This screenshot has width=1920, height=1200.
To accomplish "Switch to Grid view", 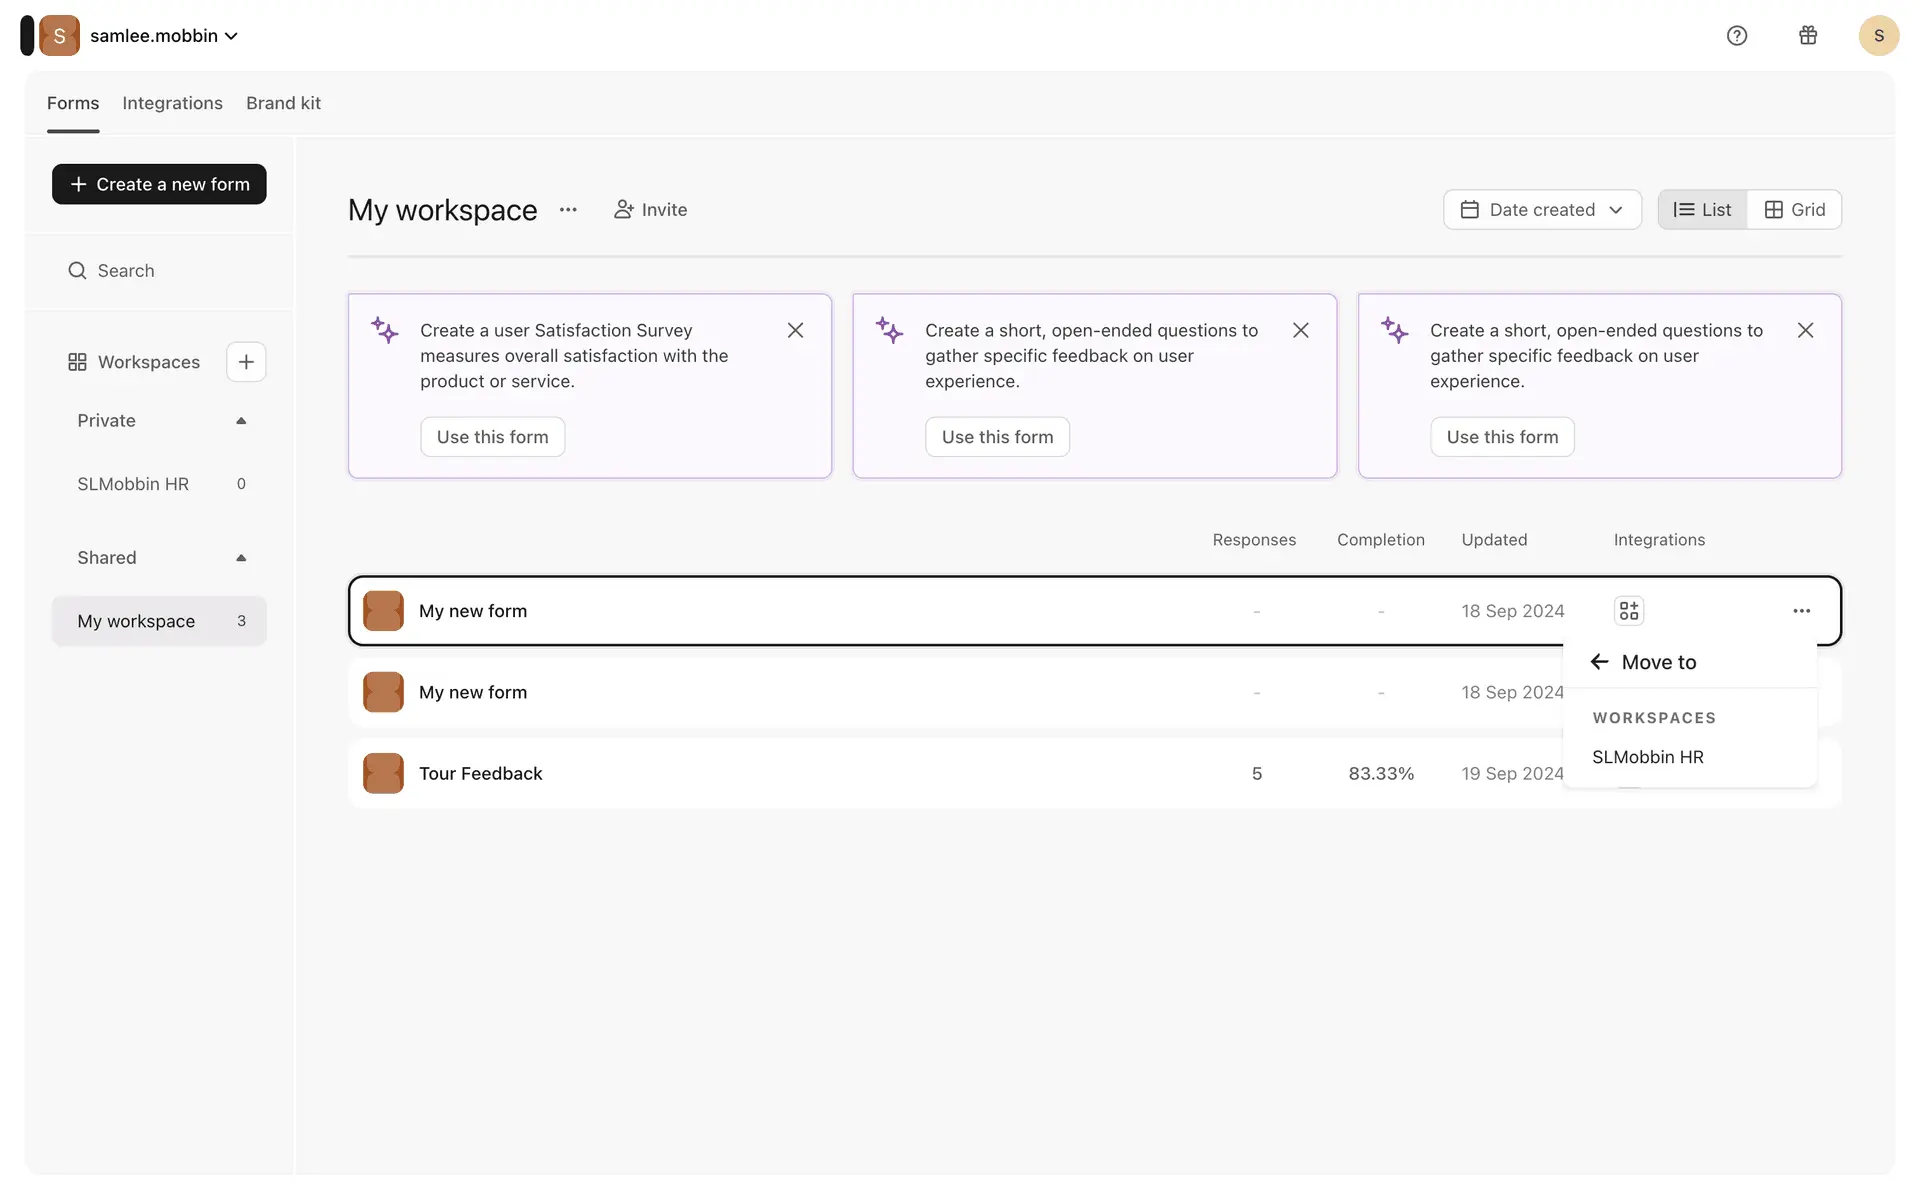I will pos(1794,210).
